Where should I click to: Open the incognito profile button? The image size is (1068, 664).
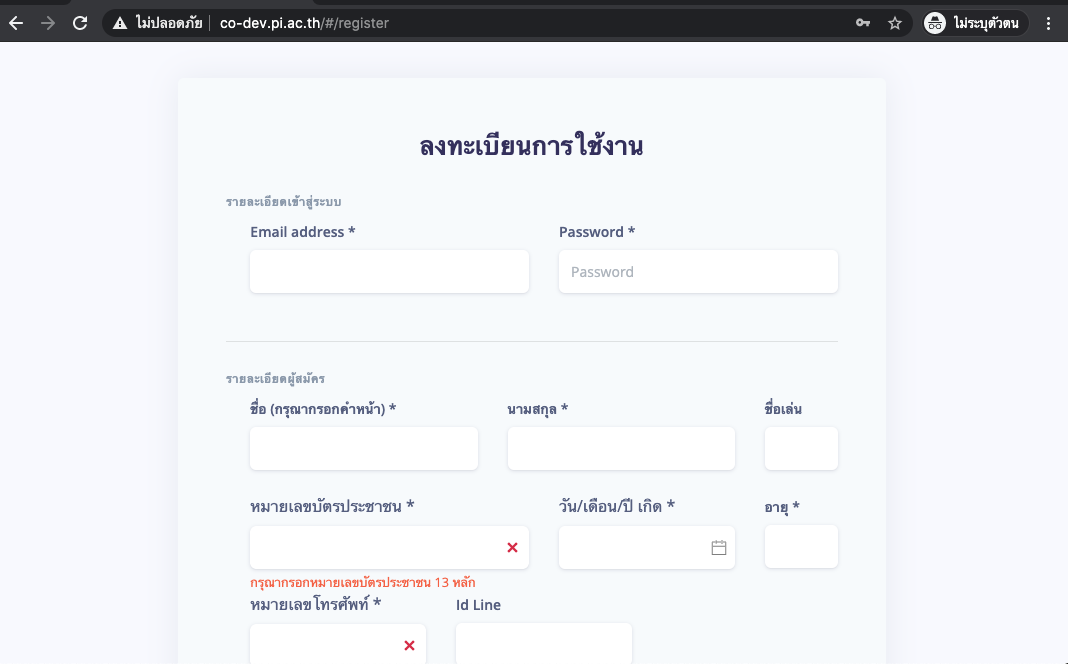coord(971,23)
